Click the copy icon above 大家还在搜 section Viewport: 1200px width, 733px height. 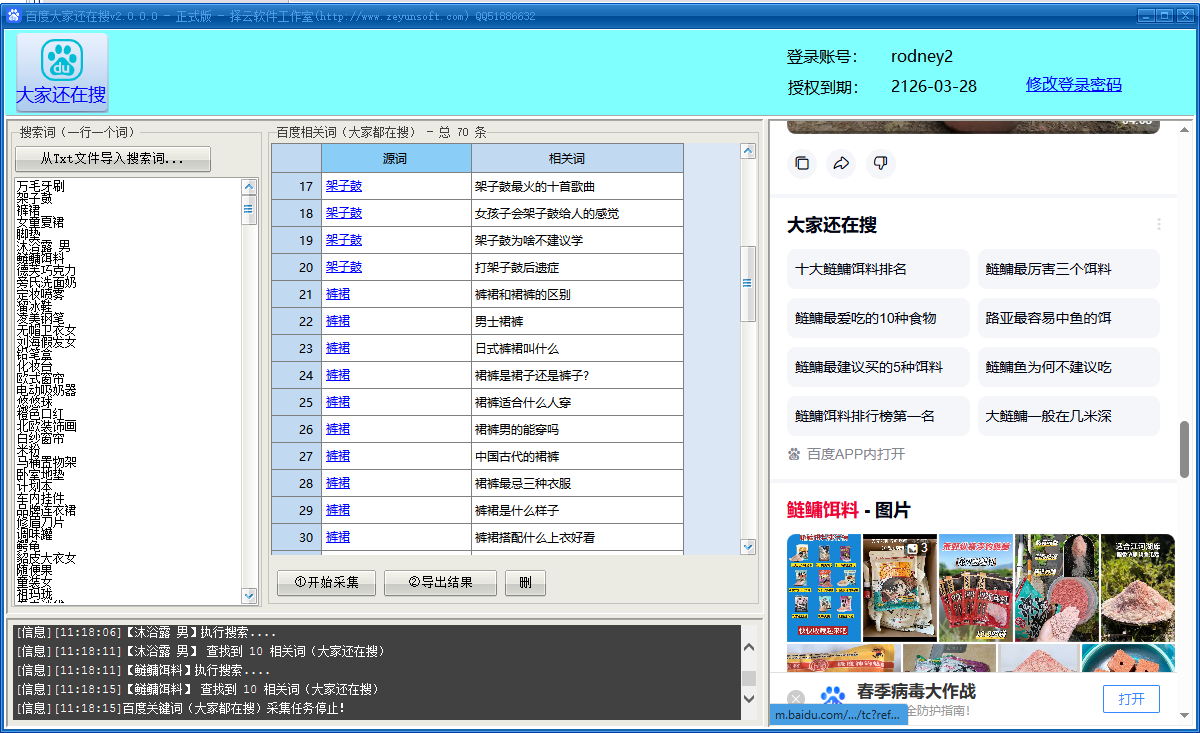[x=802, y=163]
